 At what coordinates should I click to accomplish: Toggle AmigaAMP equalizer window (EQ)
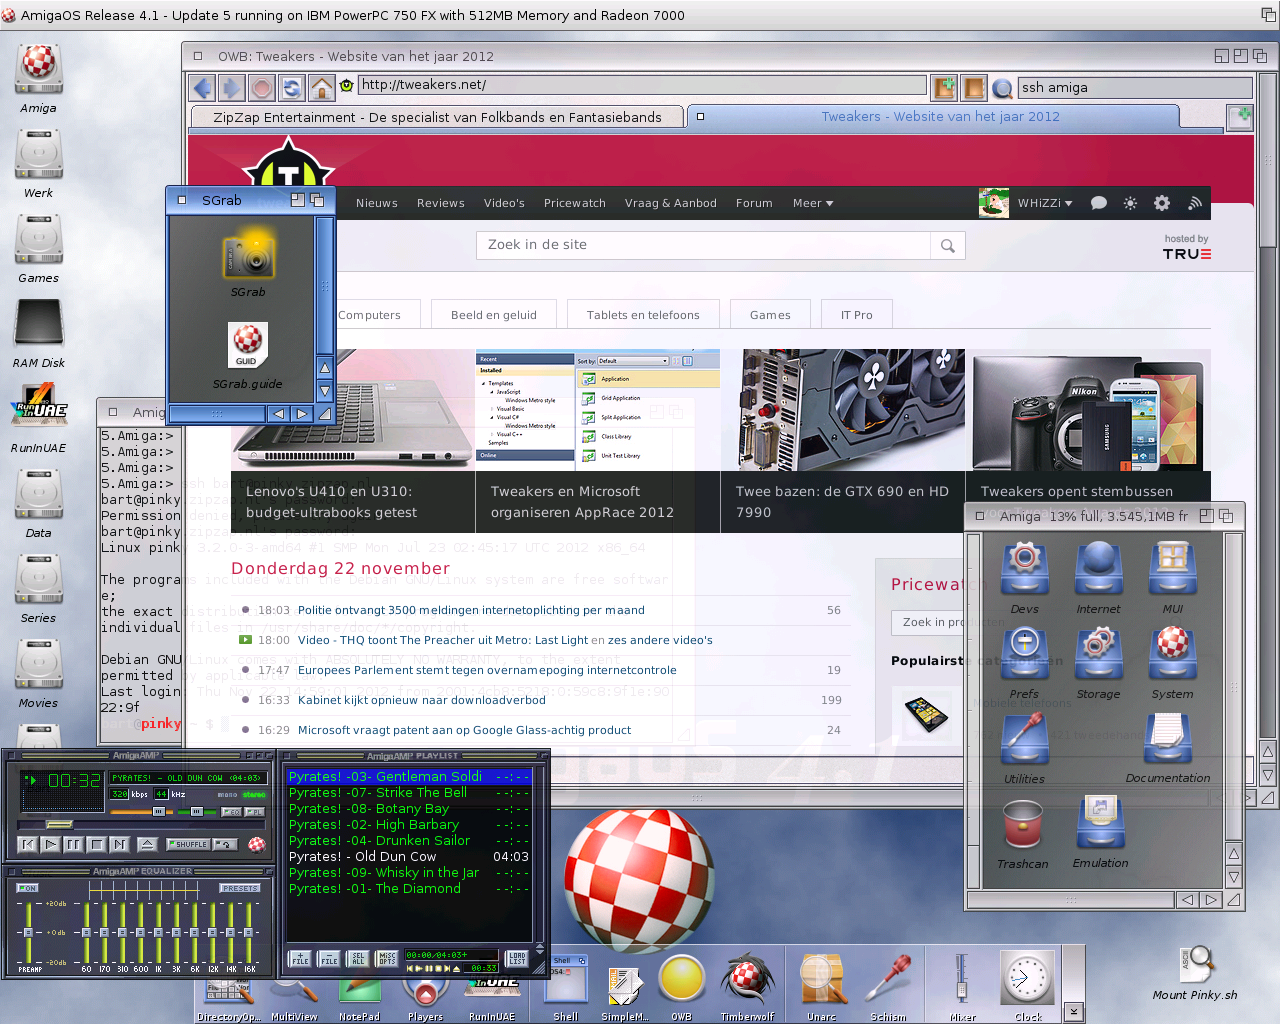[231, 812]
